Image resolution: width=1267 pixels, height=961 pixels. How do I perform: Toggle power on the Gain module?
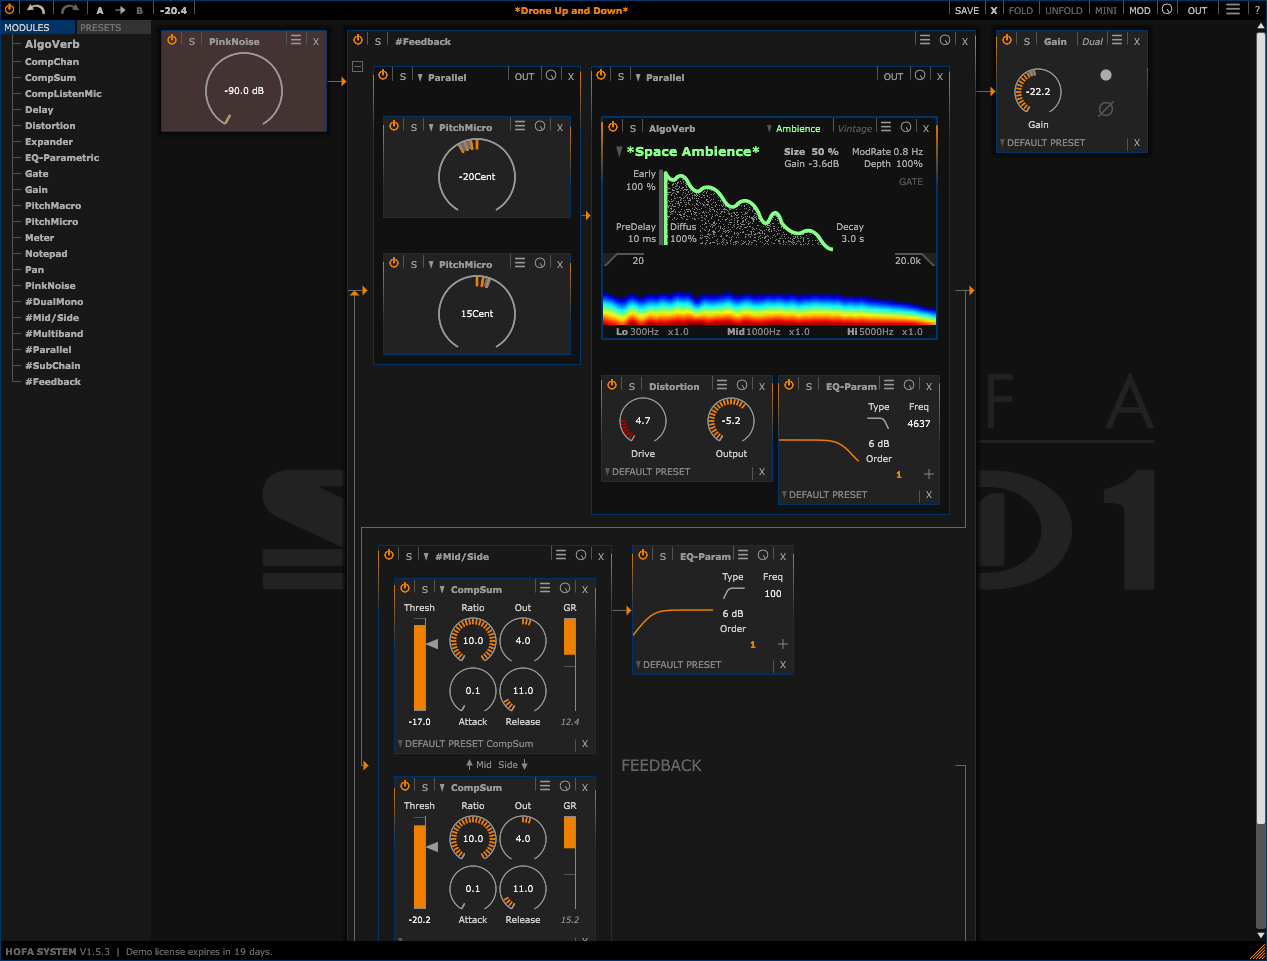[x=1007, y=40]
